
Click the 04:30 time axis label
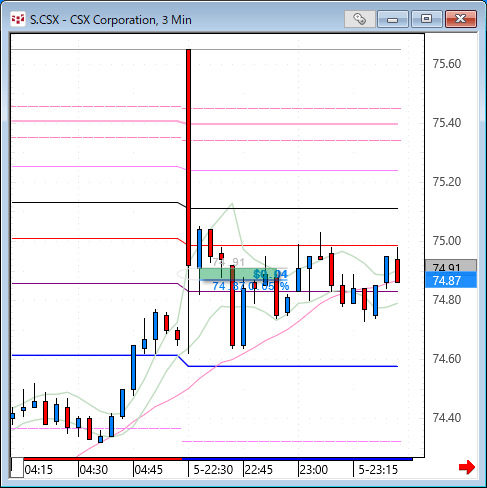[94, 470]
